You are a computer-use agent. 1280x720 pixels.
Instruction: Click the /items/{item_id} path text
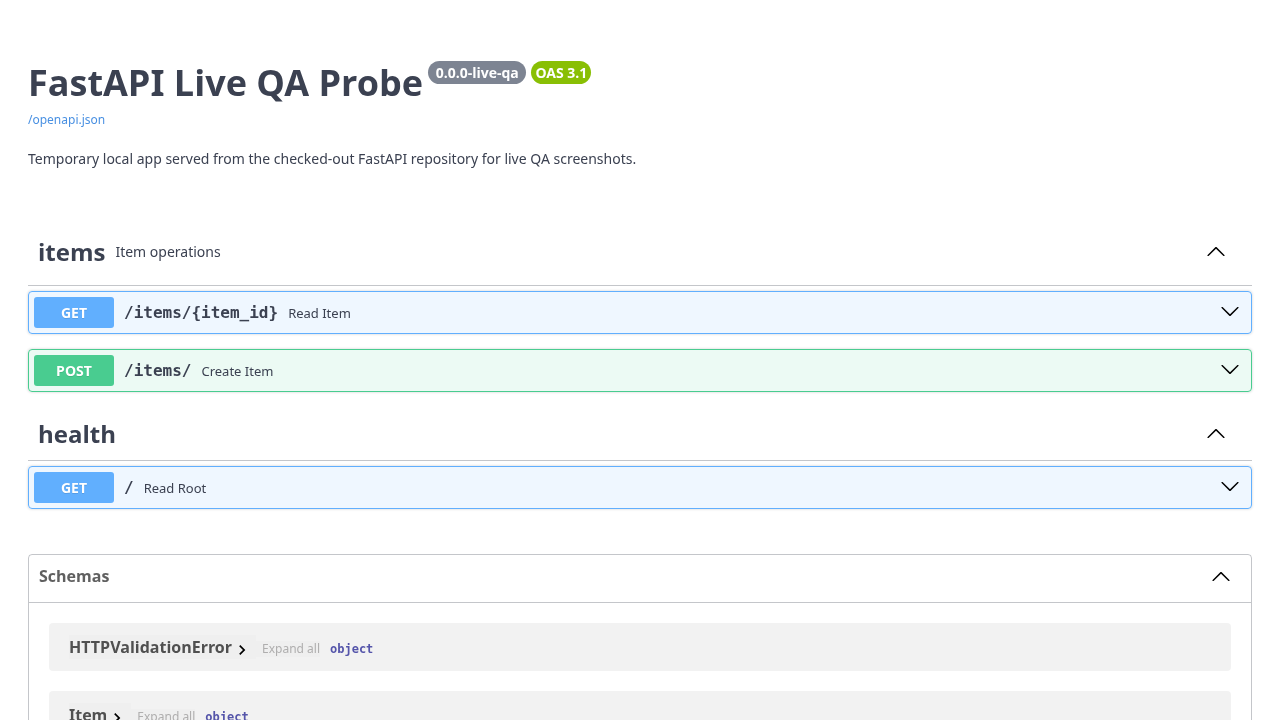click(201, 312)
